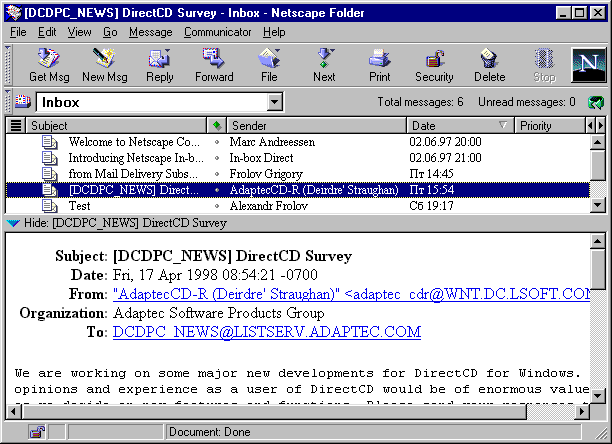
Task: Select the Introducing Netscape In-b... message
Action: click(x=298, y=158)
